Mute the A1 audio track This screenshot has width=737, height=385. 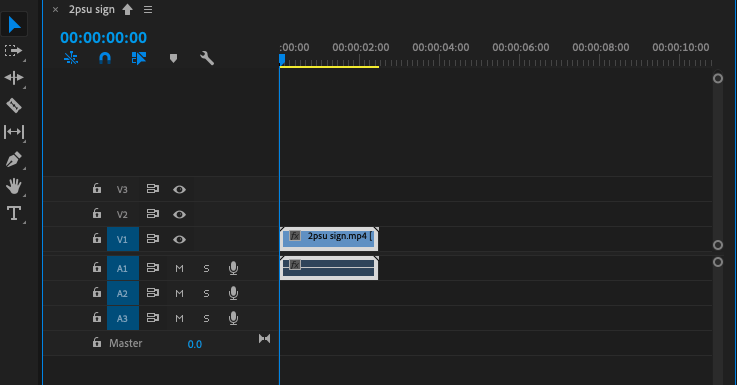coord(179,268)
